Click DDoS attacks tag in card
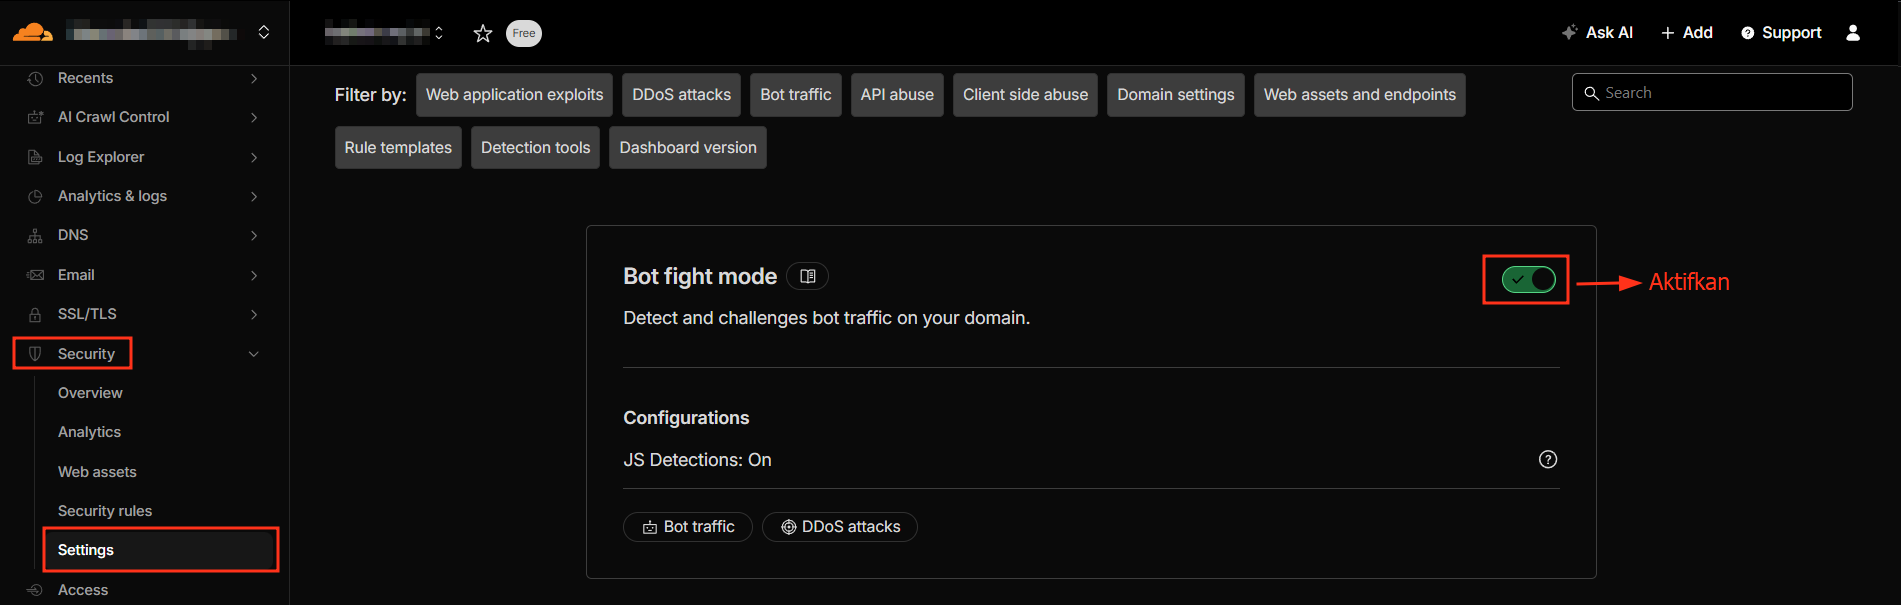Viewport: 1901px width, 605px height. (840, 527)
